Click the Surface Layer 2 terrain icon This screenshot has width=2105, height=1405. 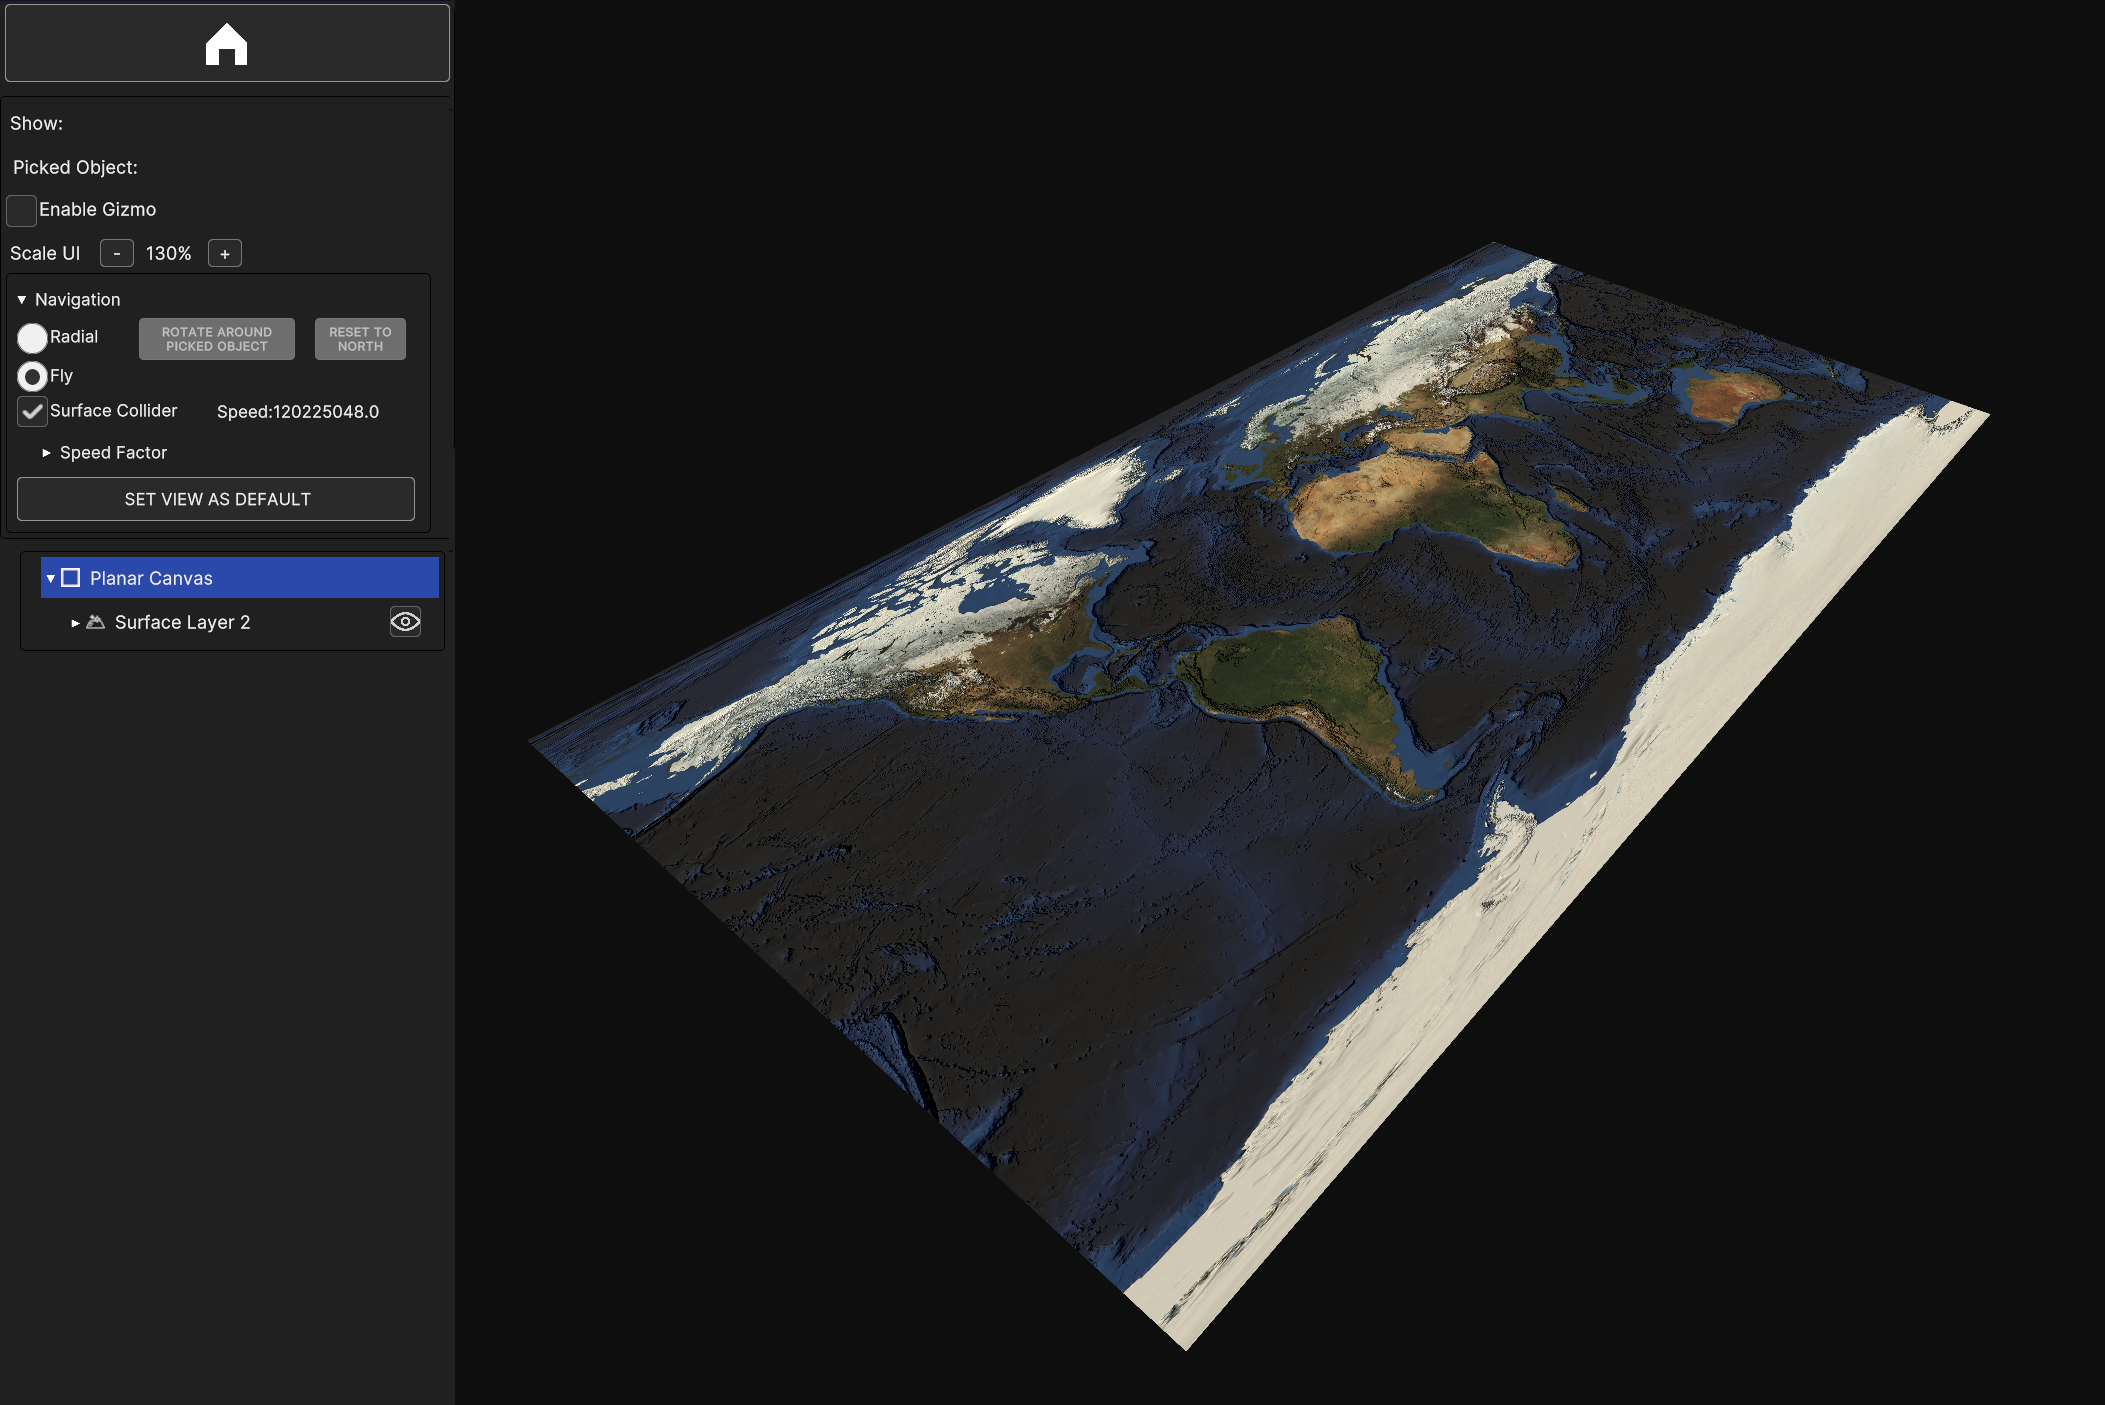coord(96,622)
